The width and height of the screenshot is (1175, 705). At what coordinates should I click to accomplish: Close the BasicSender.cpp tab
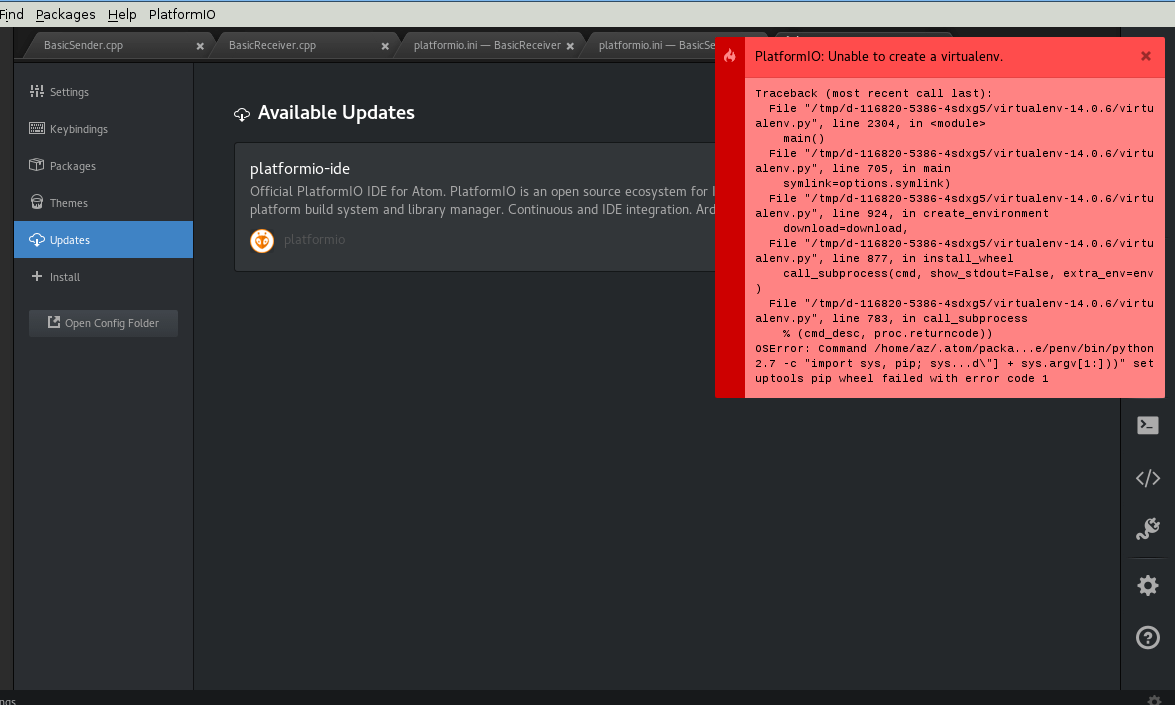click(200, 46)
